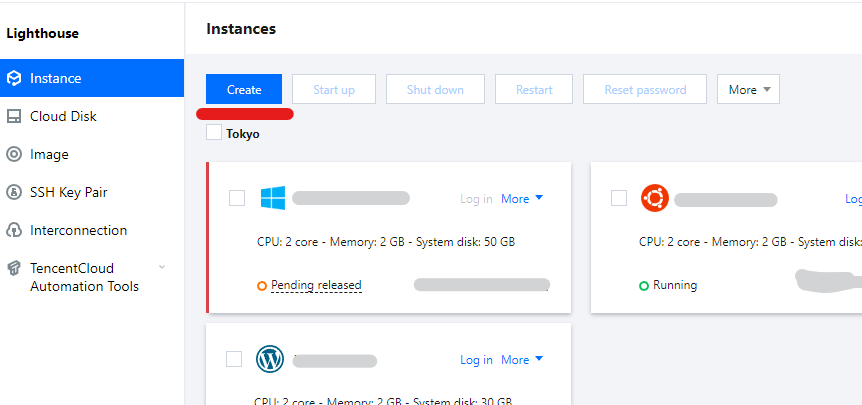Click the Start up button

pos(334,90)
